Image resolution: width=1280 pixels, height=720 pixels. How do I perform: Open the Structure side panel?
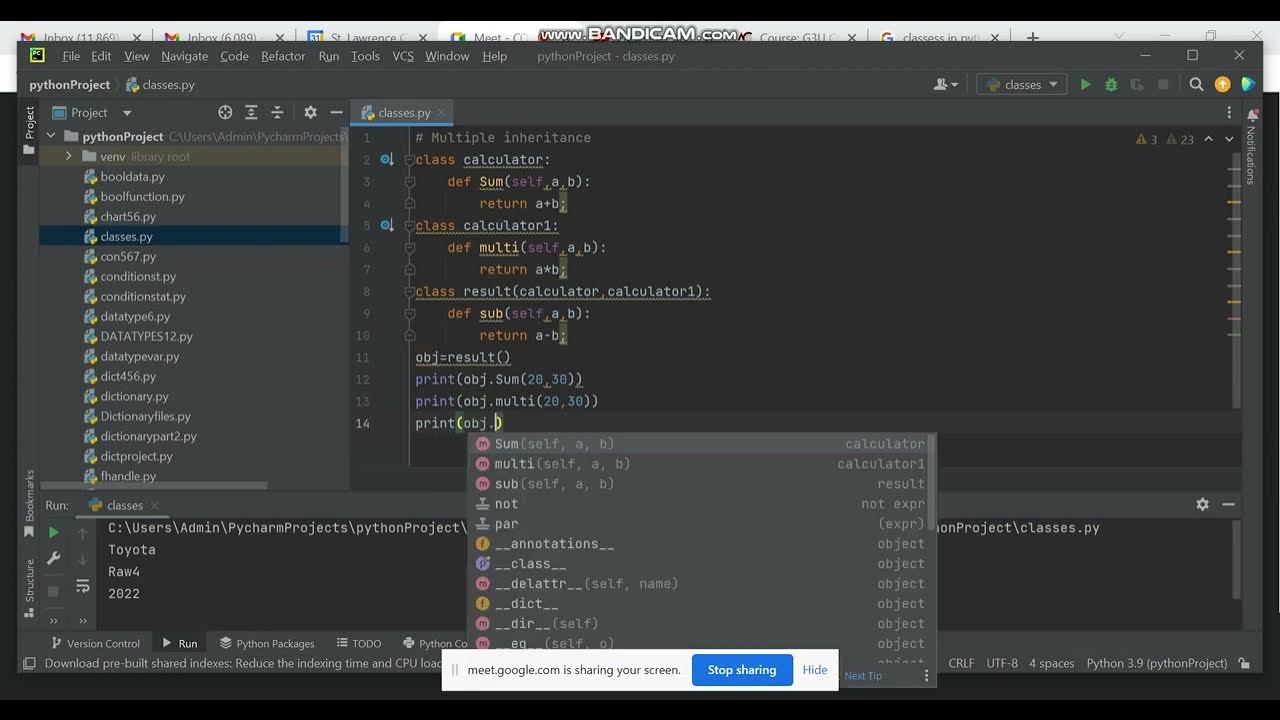(29, 588)
